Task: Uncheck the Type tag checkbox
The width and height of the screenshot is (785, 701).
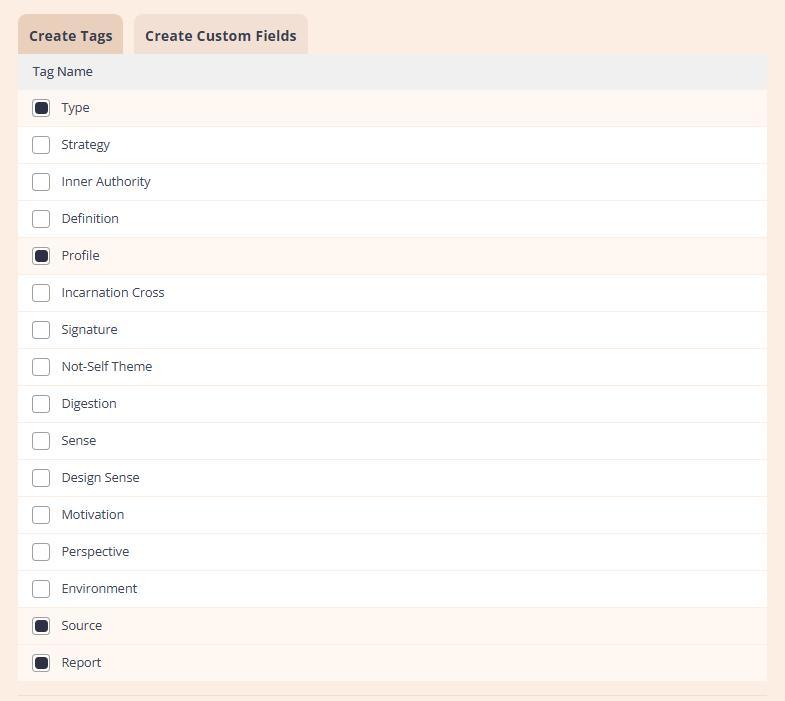Action: 41,108
